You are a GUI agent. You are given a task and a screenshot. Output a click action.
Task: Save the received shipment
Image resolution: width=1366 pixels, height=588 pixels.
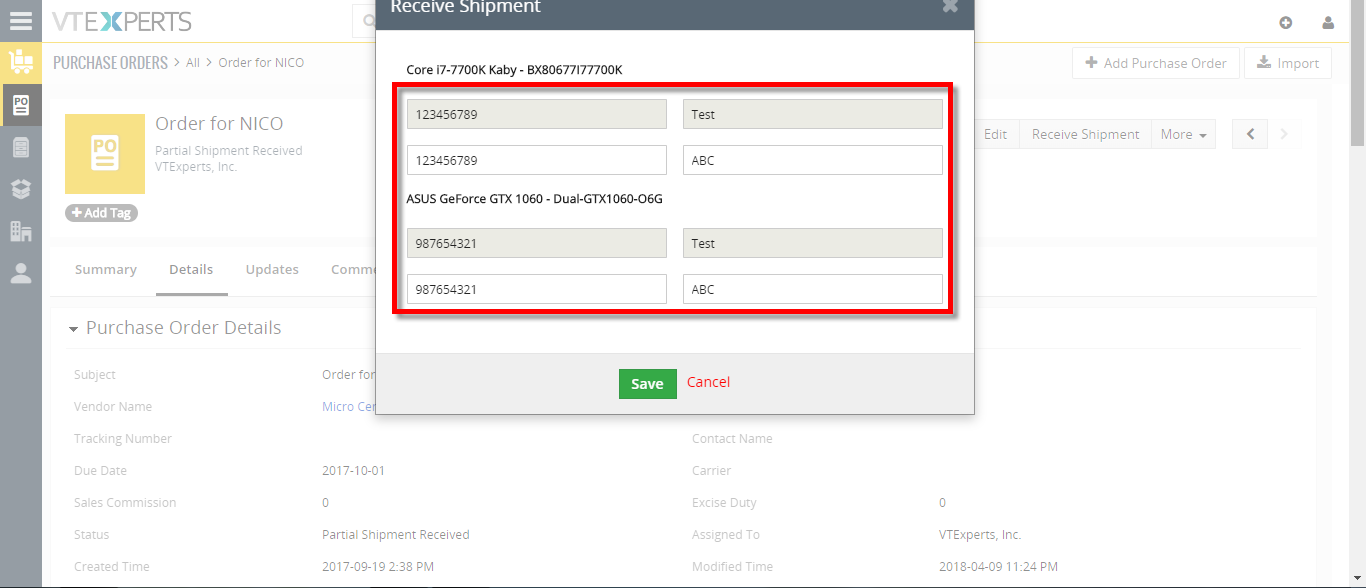pos(647,384)
